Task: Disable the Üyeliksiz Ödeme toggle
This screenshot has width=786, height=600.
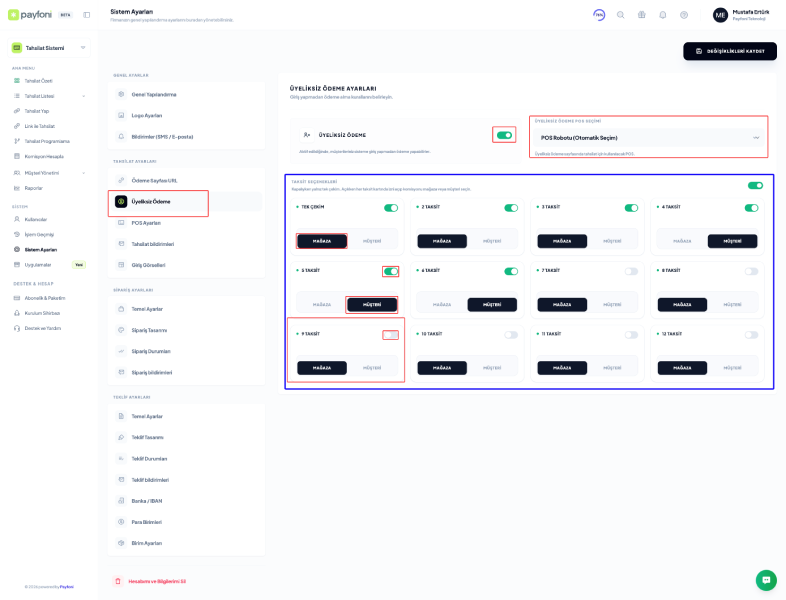Action: tap(504, 135)
